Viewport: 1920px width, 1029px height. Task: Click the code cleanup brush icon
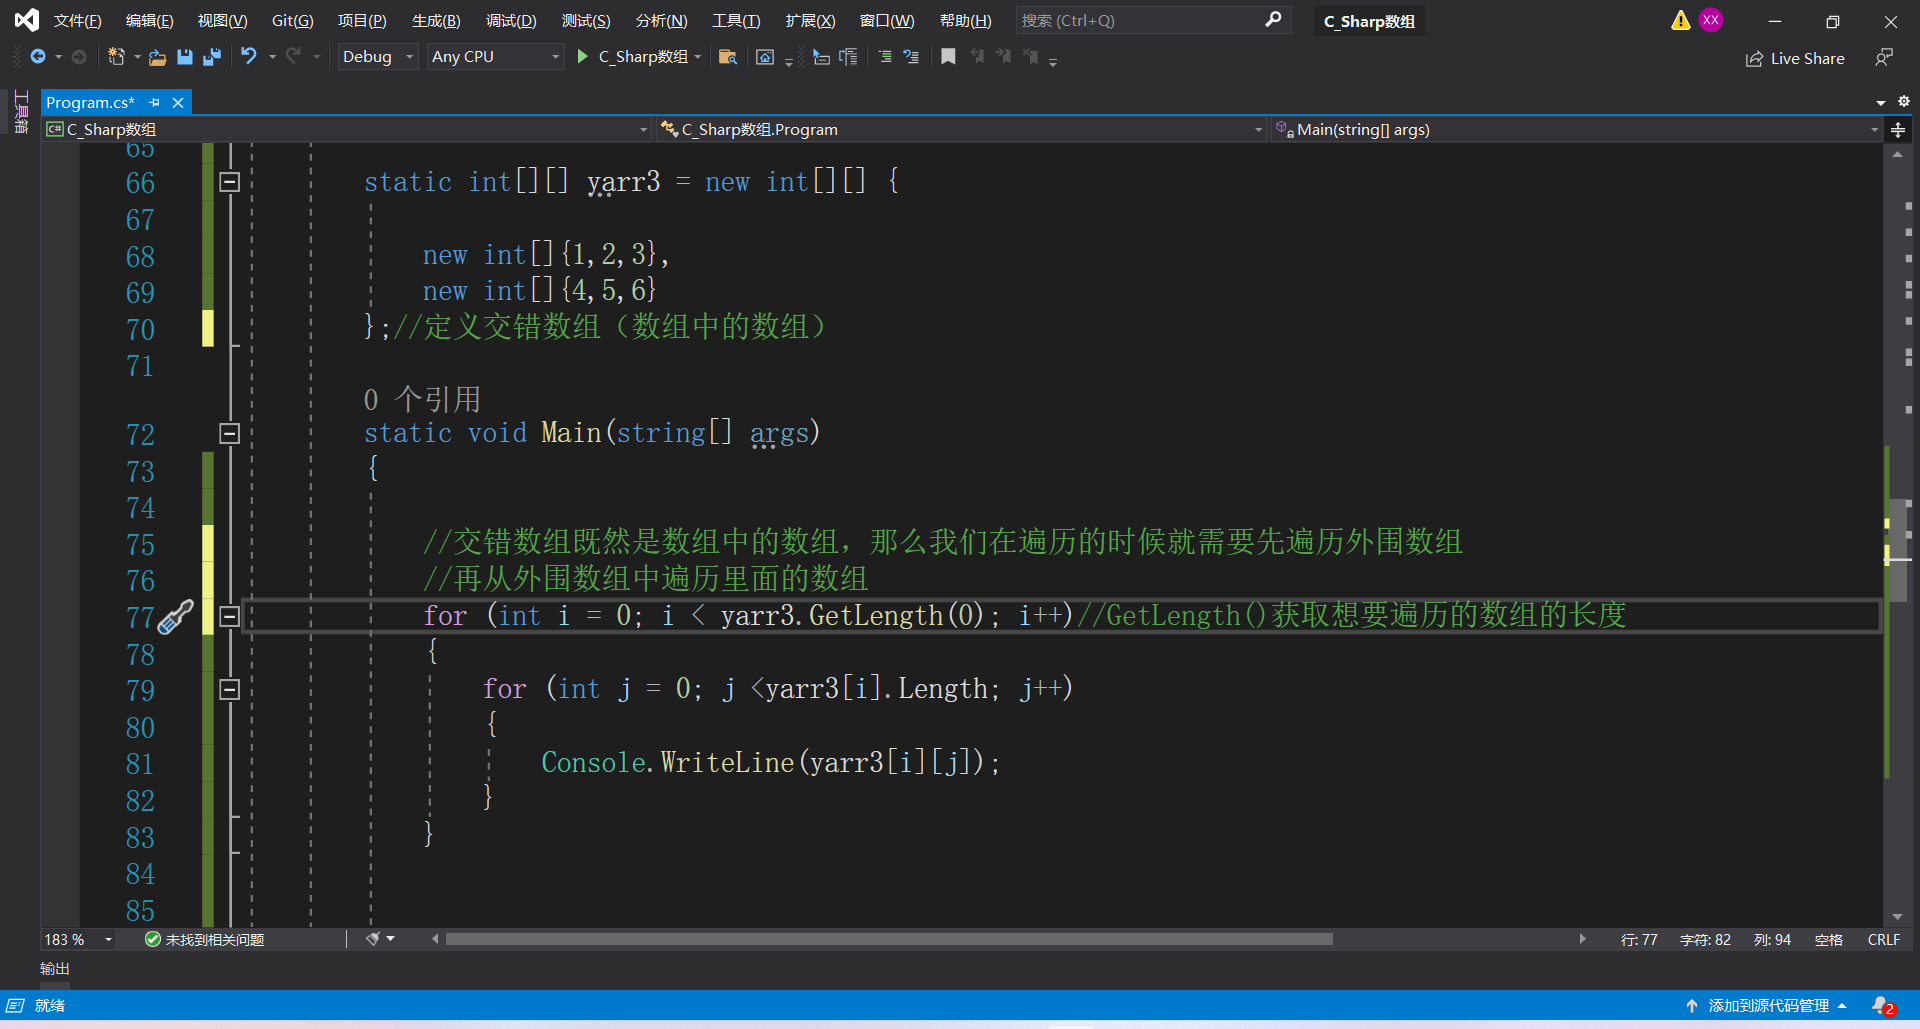(x=373, y=939)
